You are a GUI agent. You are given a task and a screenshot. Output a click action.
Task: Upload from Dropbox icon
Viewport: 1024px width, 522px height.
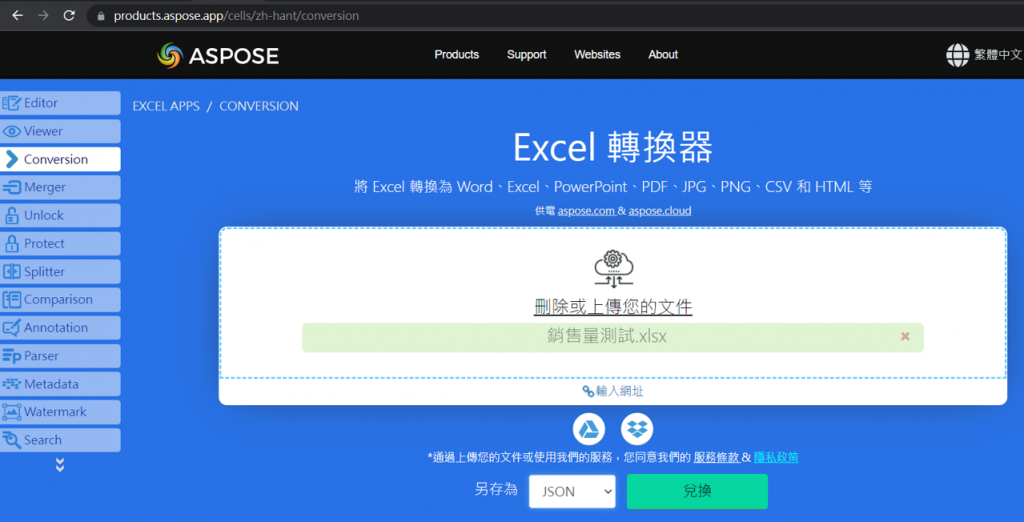637,429
